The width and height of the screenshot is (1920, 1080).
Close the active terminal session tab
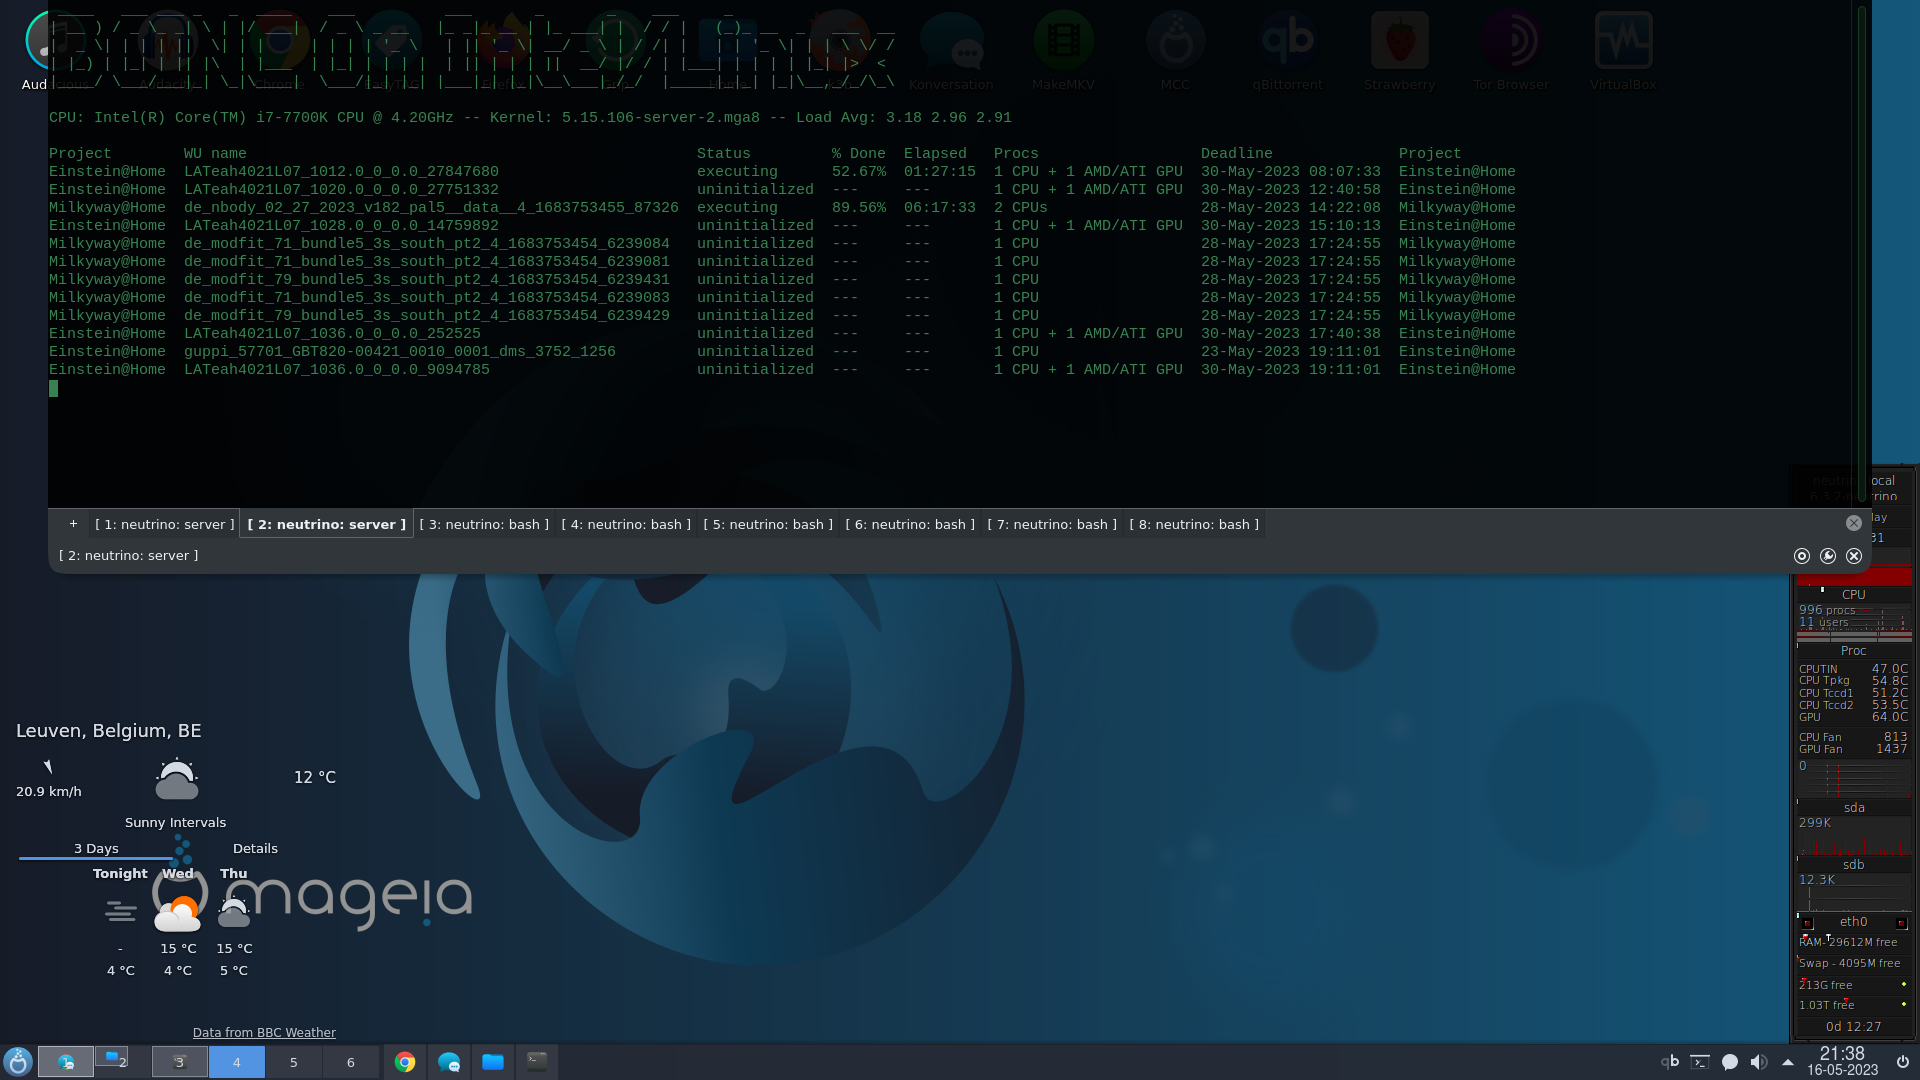point(1854,523)
